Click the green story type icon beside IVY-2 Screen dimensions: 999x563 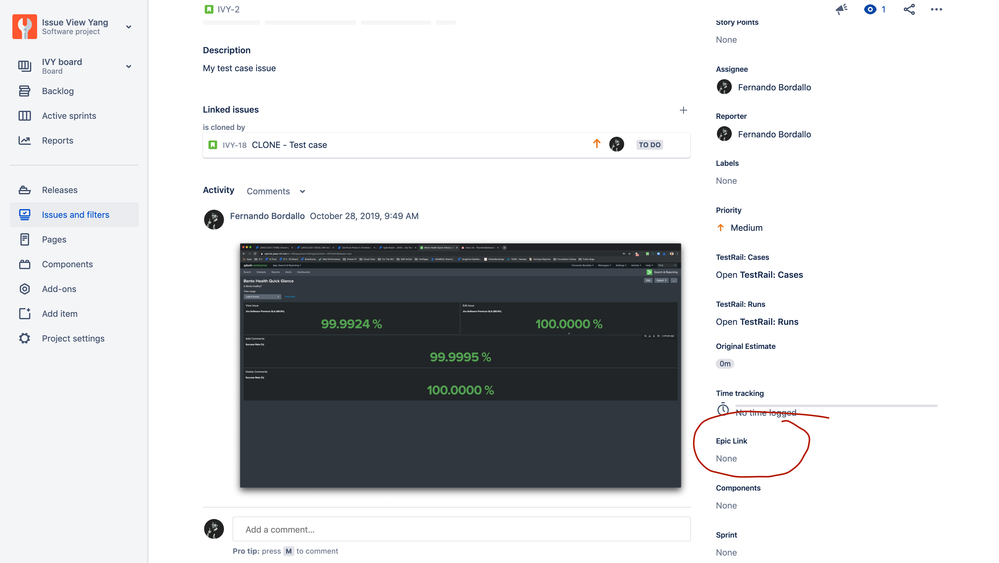(208, 9)
